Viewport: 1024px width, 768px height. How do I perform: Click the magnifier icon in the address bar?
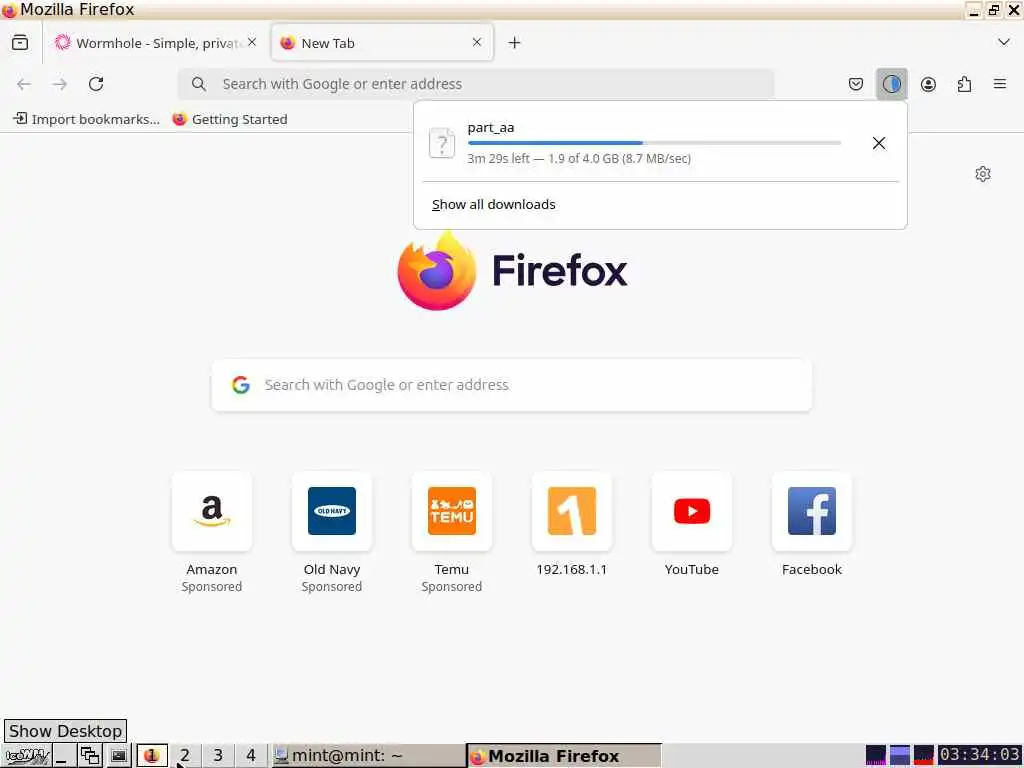(x=199, y=84)
